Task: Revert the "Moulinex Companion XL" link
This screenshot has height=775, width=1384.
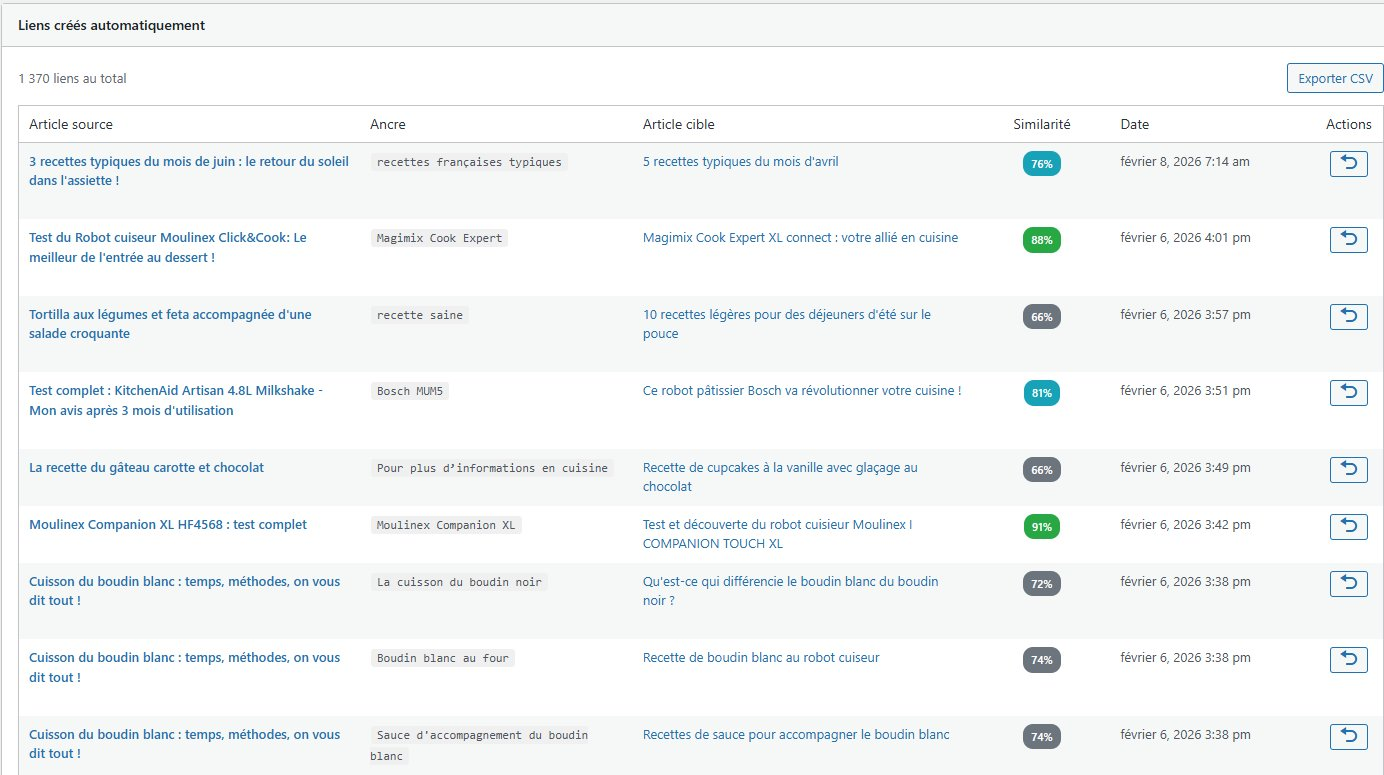Action: coord(1349,526)
